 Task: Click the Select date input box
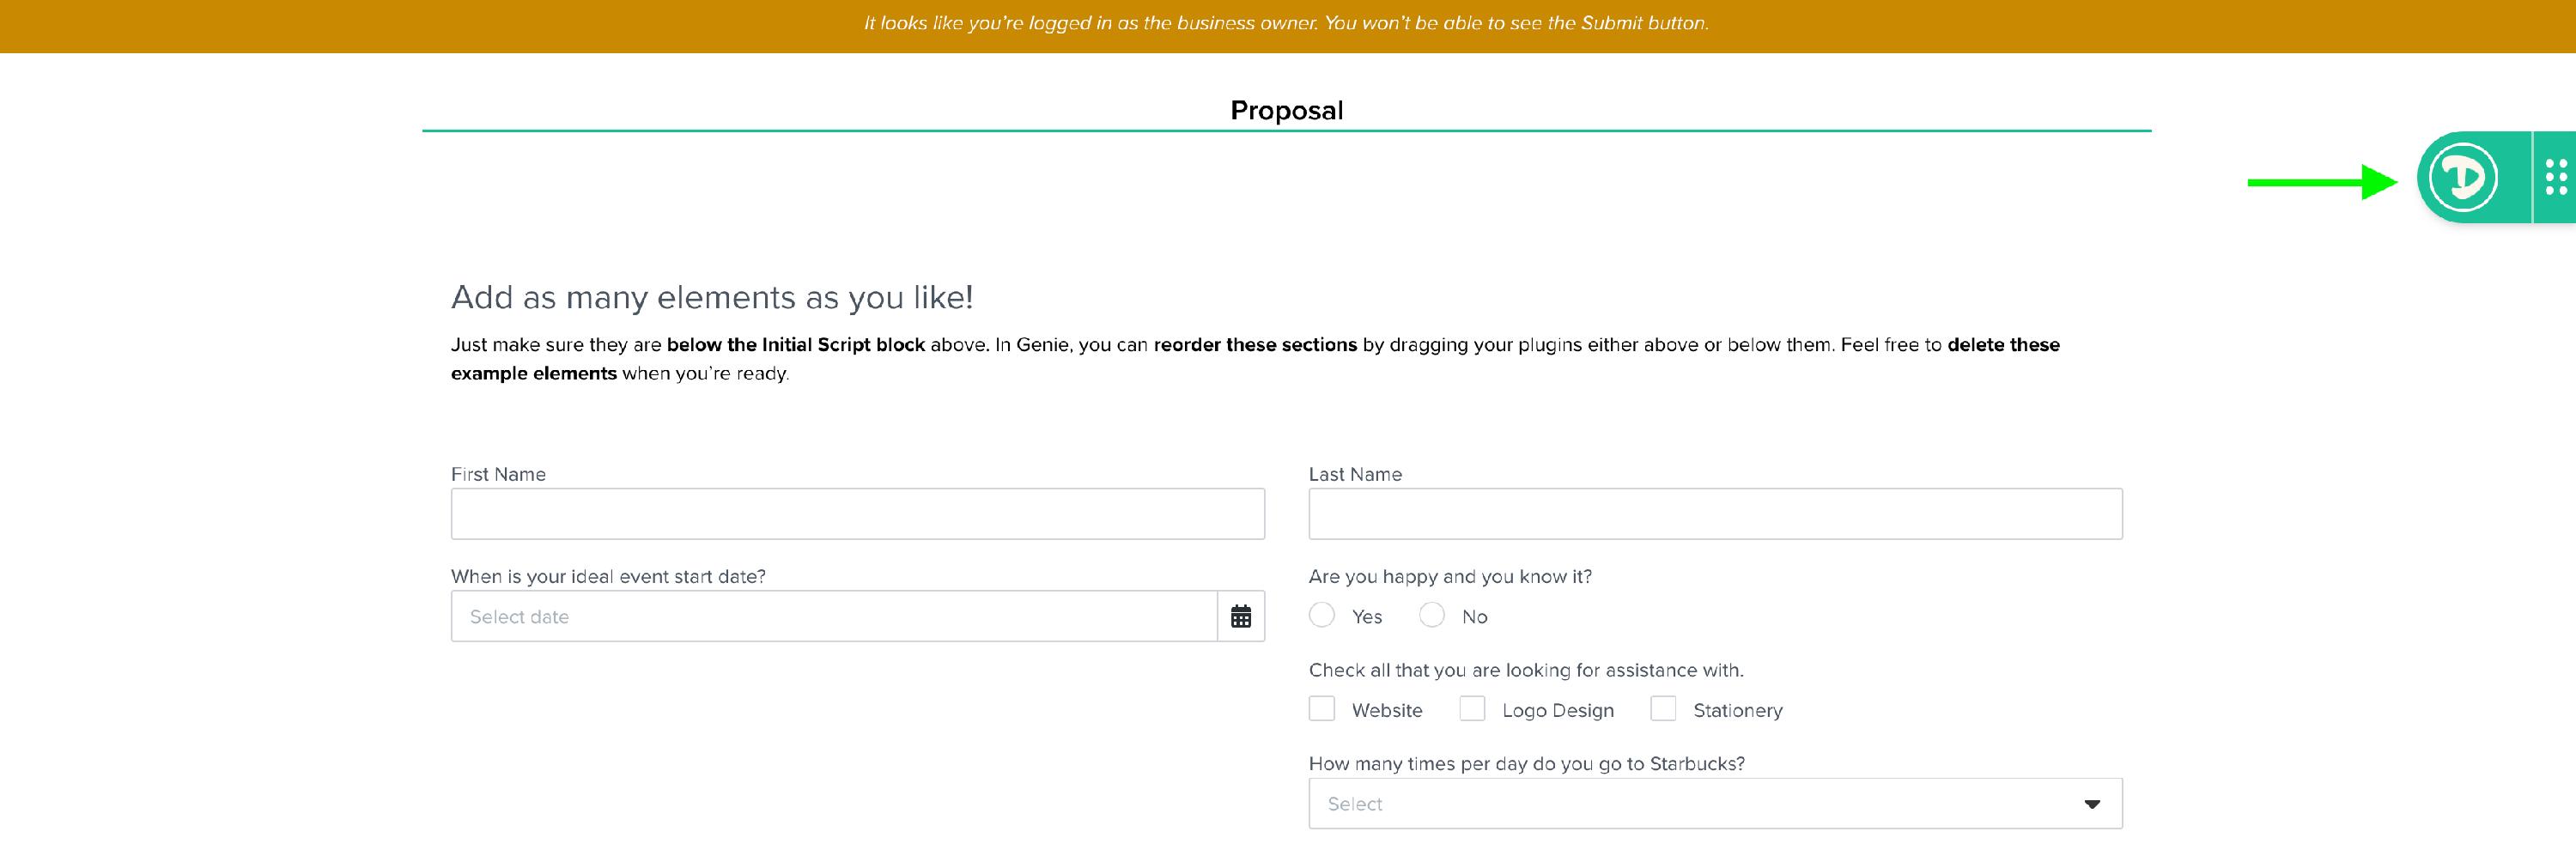(x=834, y=616)
